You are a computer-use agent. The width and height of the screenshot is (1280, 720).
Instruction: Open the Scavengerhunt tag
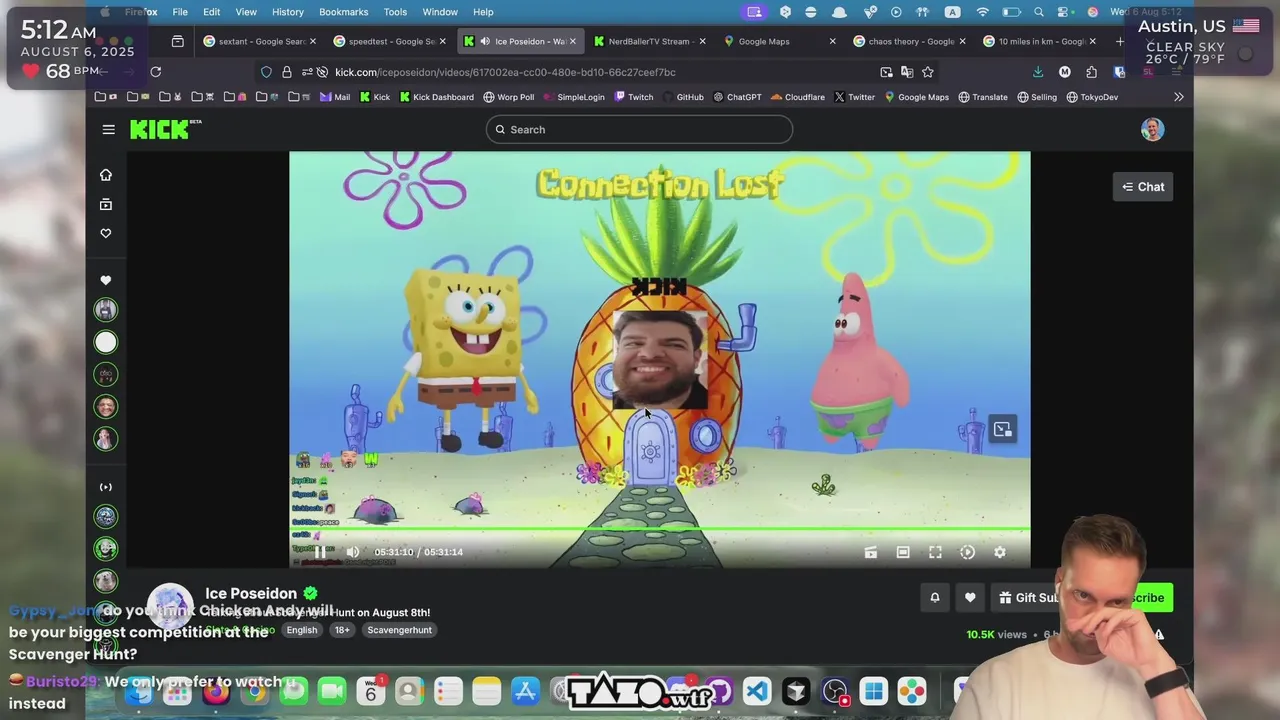coord(400,630)
